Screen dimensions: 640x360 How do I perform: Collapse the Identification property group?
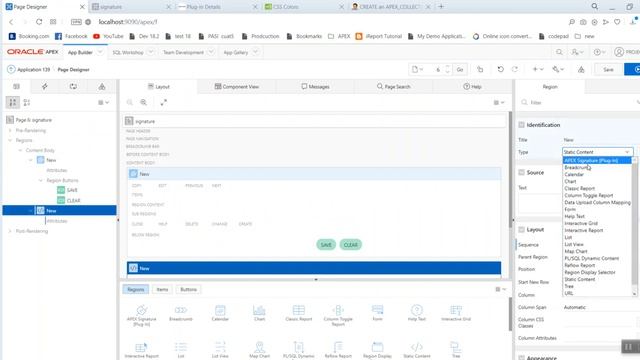[521, 125]
